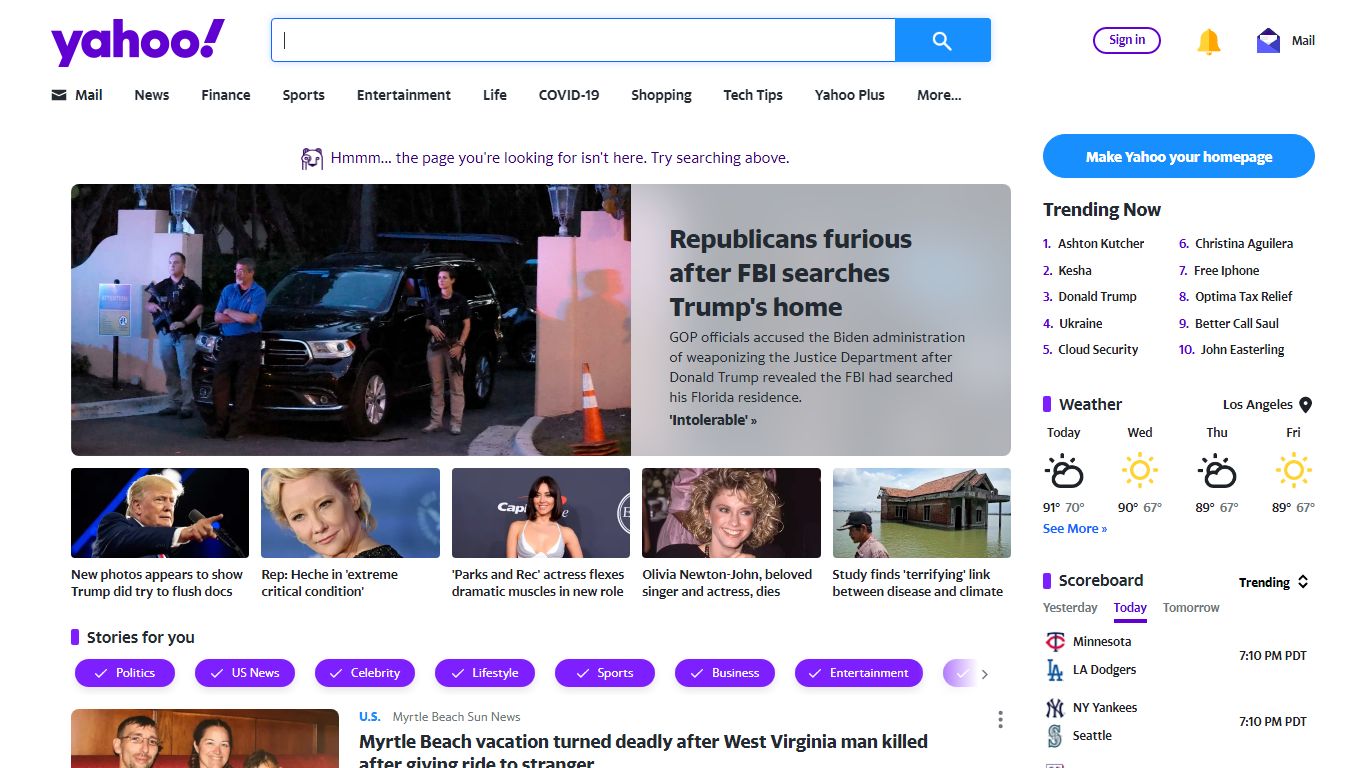Open the Myrtle Beach vacation turned deadly headline

tap(643, 750)
